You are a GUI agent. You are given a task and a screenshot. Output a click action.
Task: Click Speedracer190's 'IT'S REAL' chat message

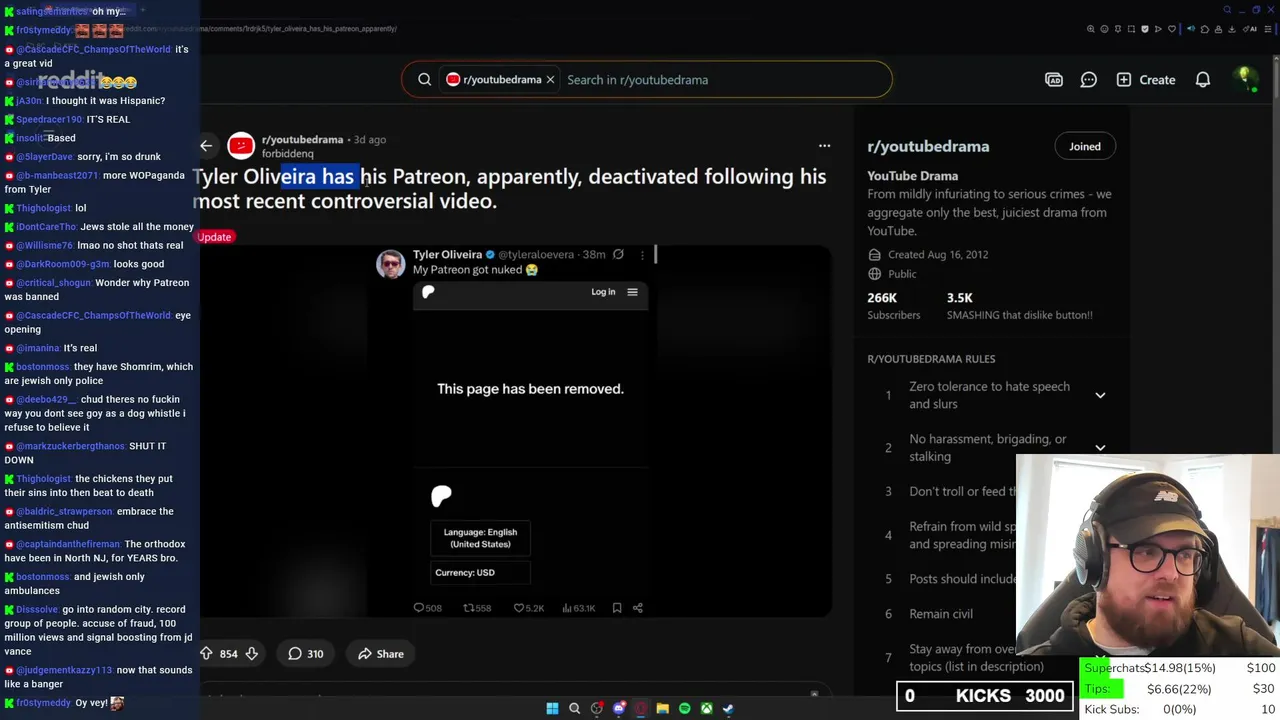[x=108, y=119]
